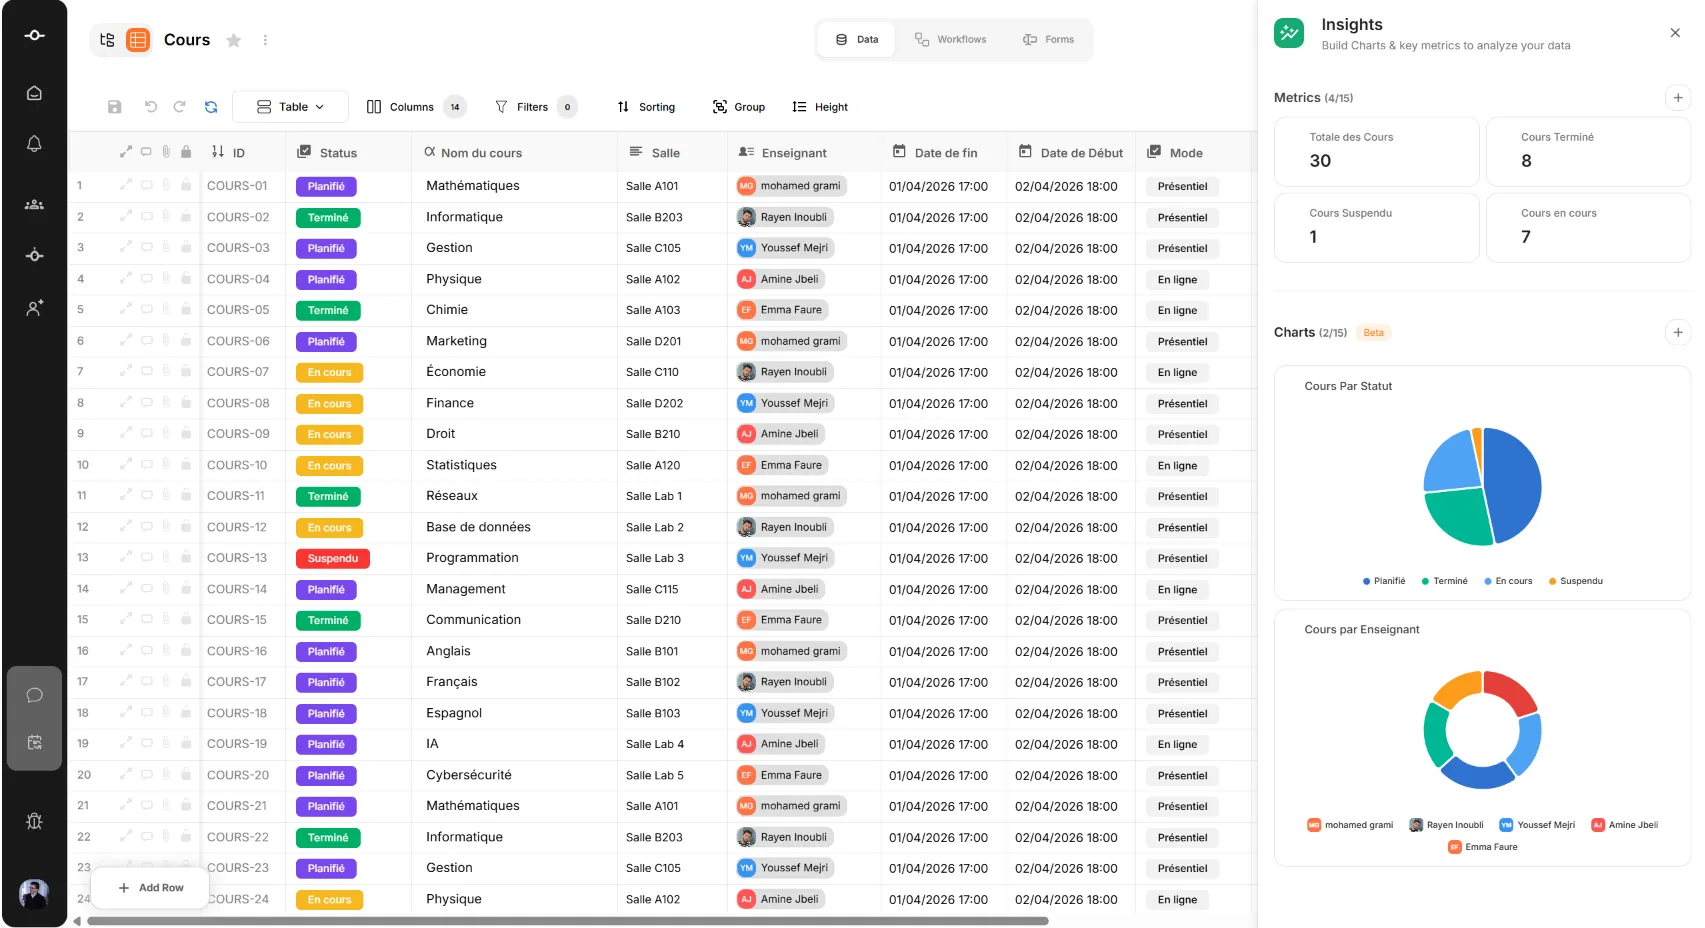Open the Group options

[738, 107]
